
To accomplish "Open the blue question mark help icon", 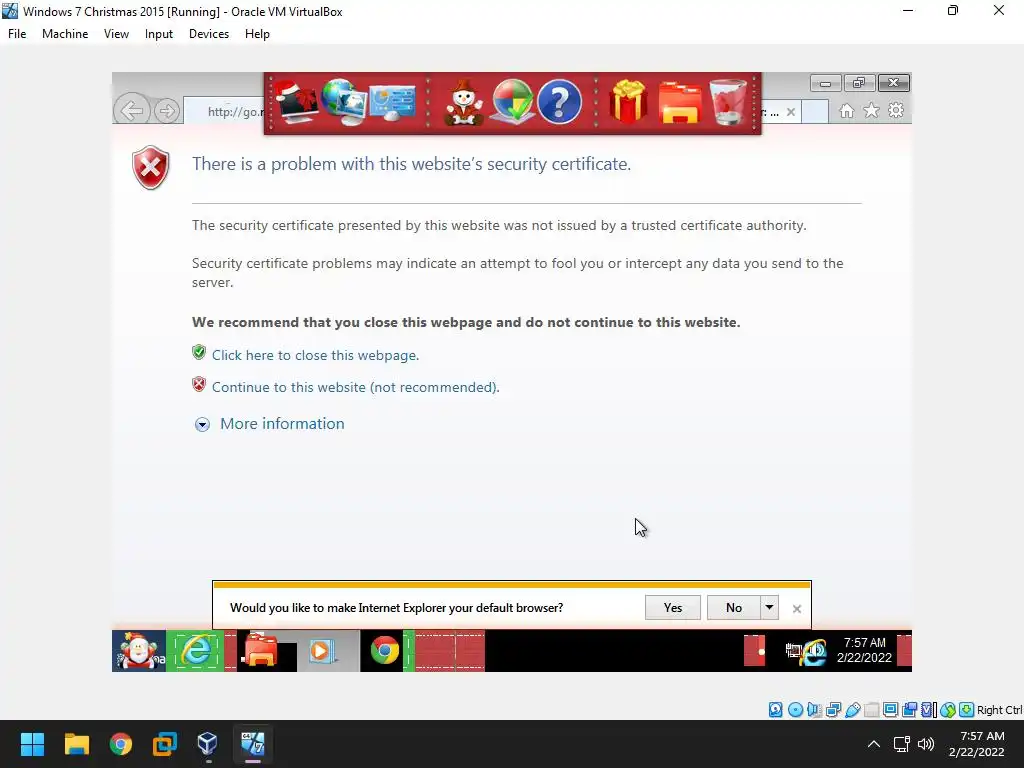I will point(560,103).
